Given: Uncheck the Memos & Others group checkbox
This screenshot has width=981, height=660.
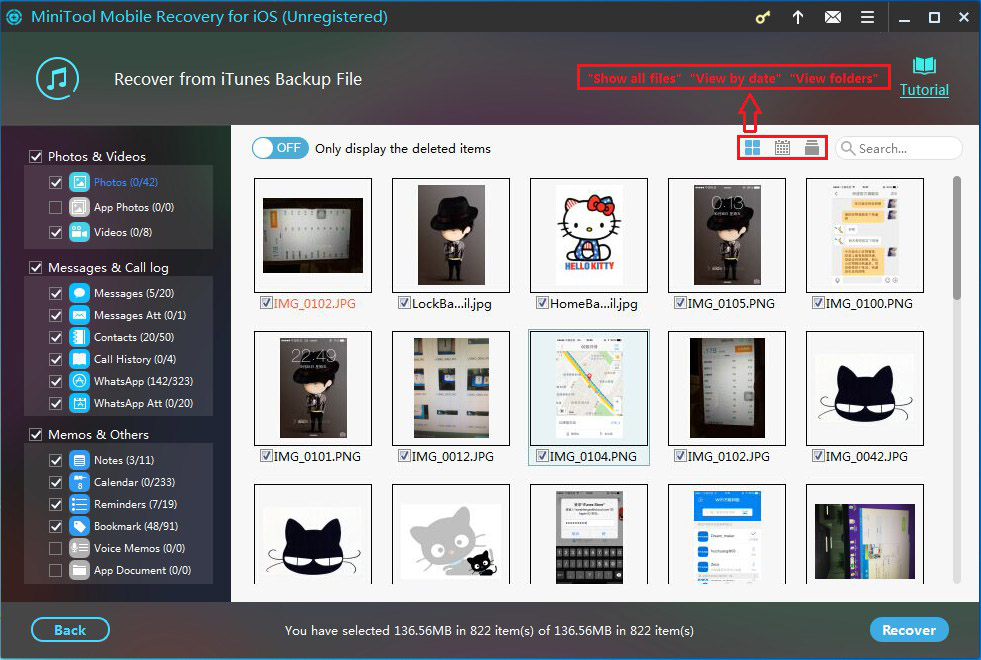Looking at the screenshot, I should [36, 434].
